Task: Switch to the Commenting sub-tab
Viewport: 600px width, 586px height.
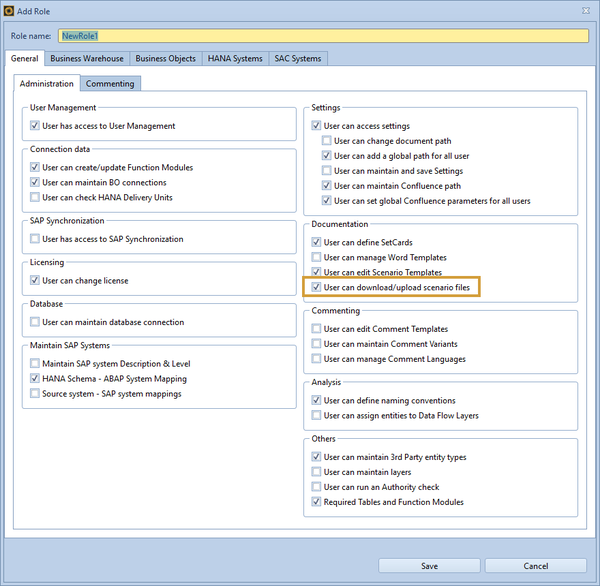Action: [x=110, y=84]
